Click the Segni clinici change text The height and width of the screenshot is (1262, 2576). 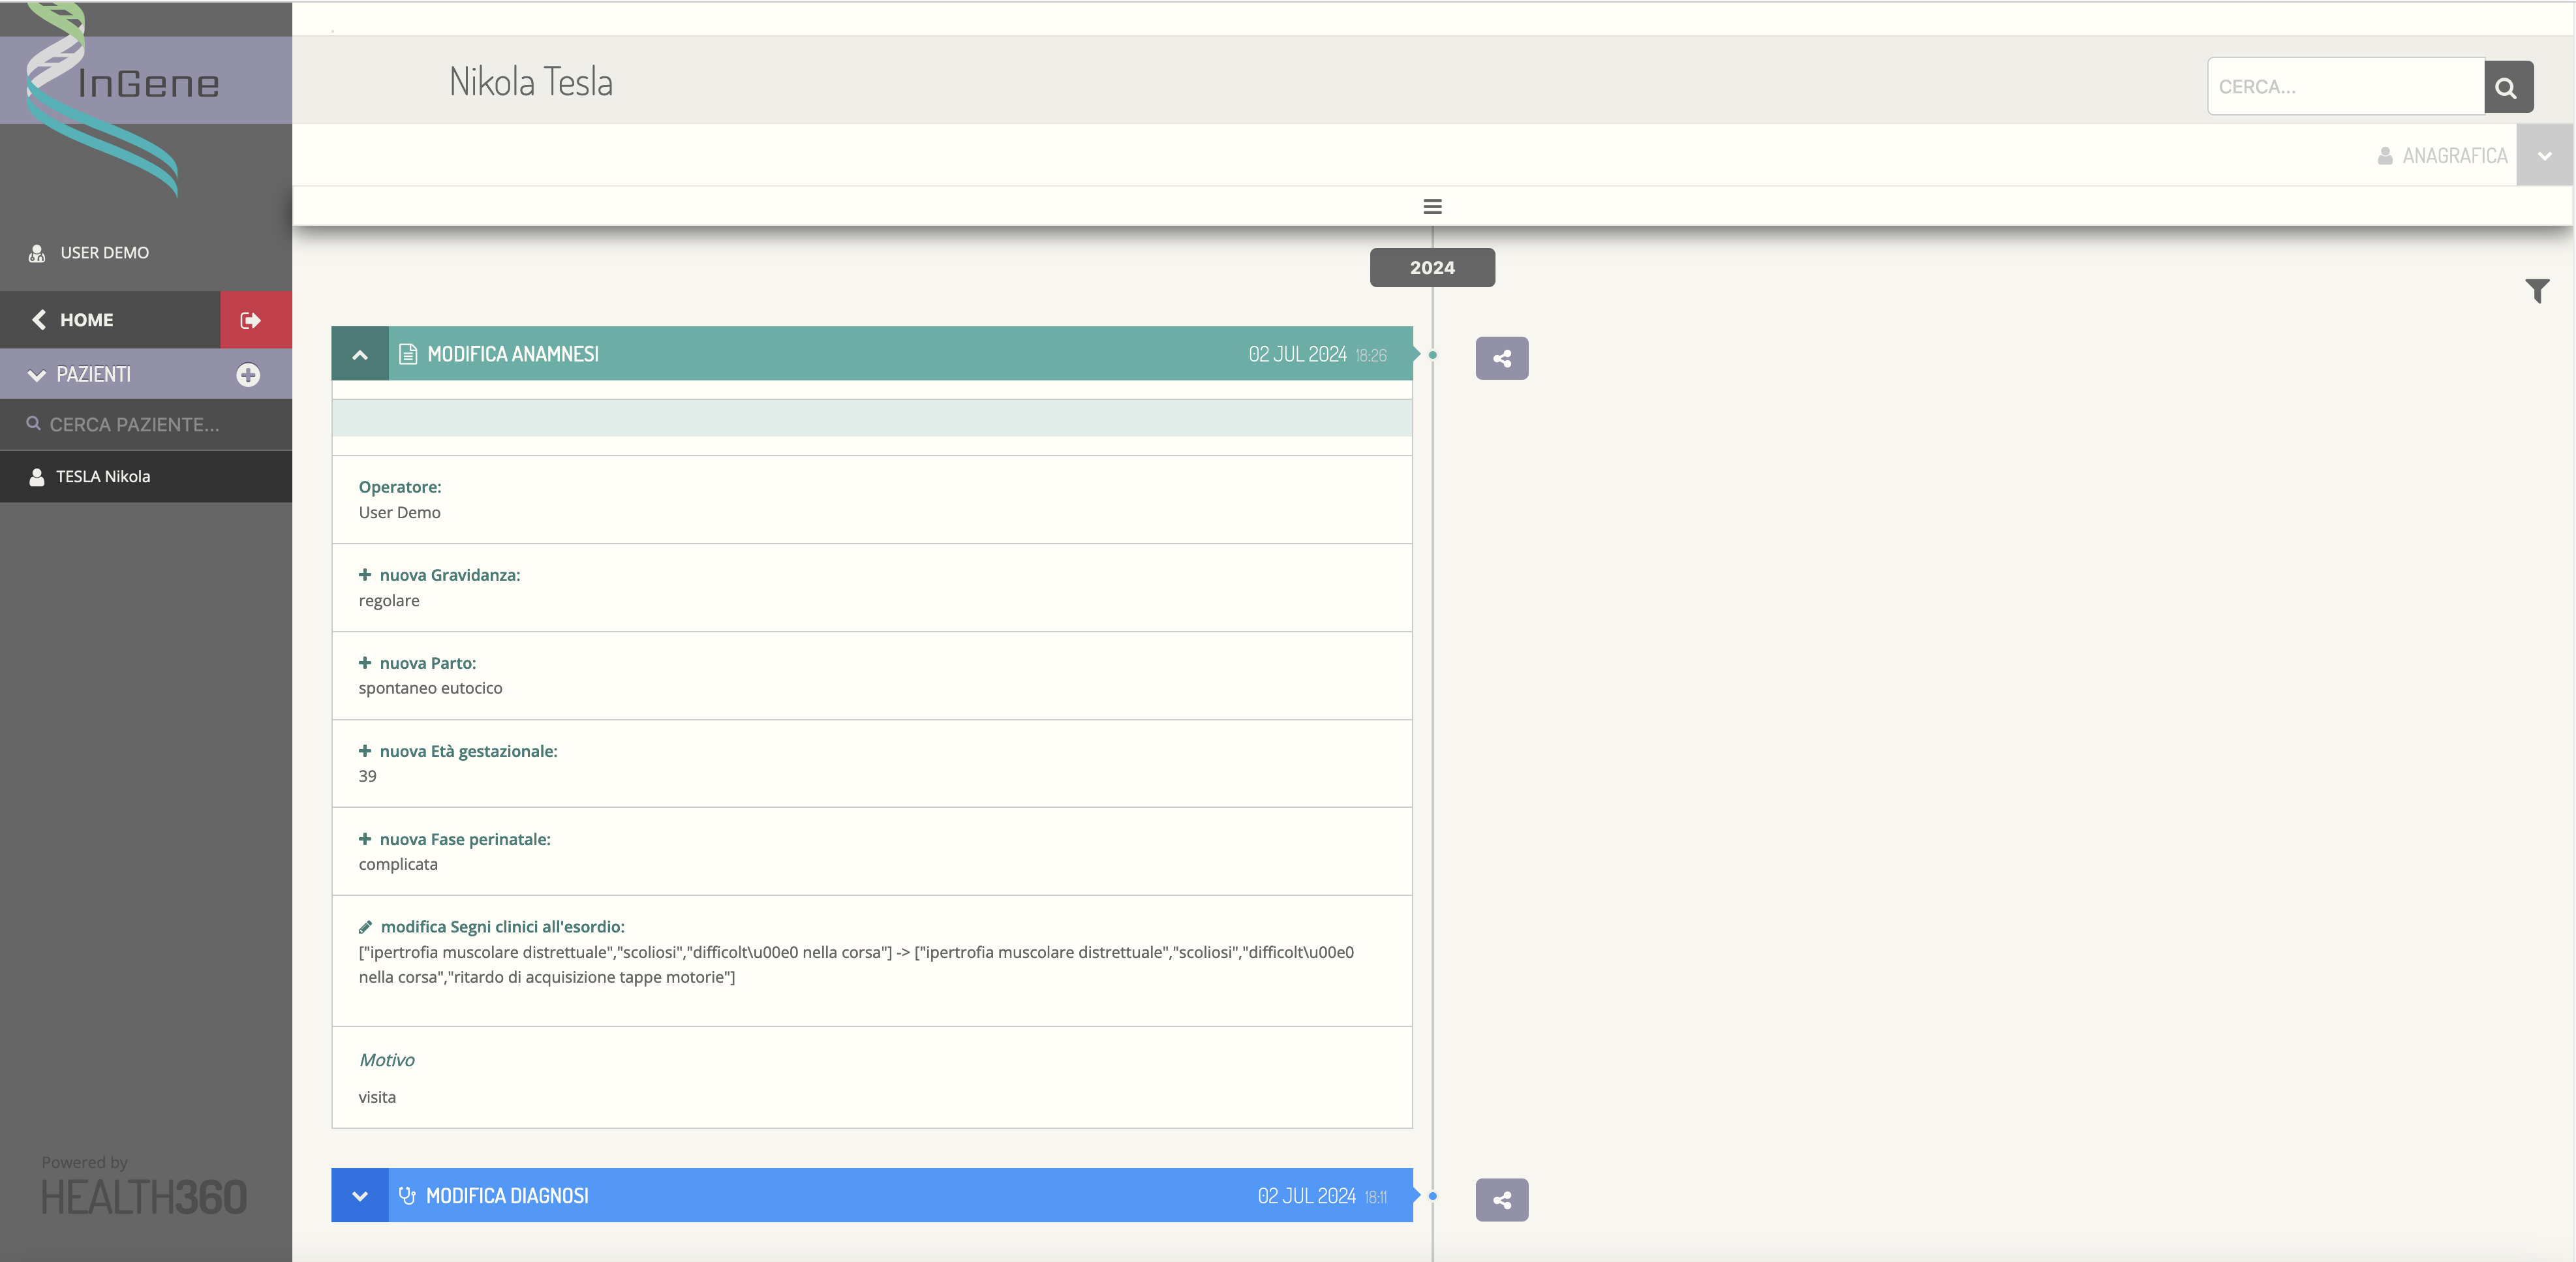click(x=857, y=965)
